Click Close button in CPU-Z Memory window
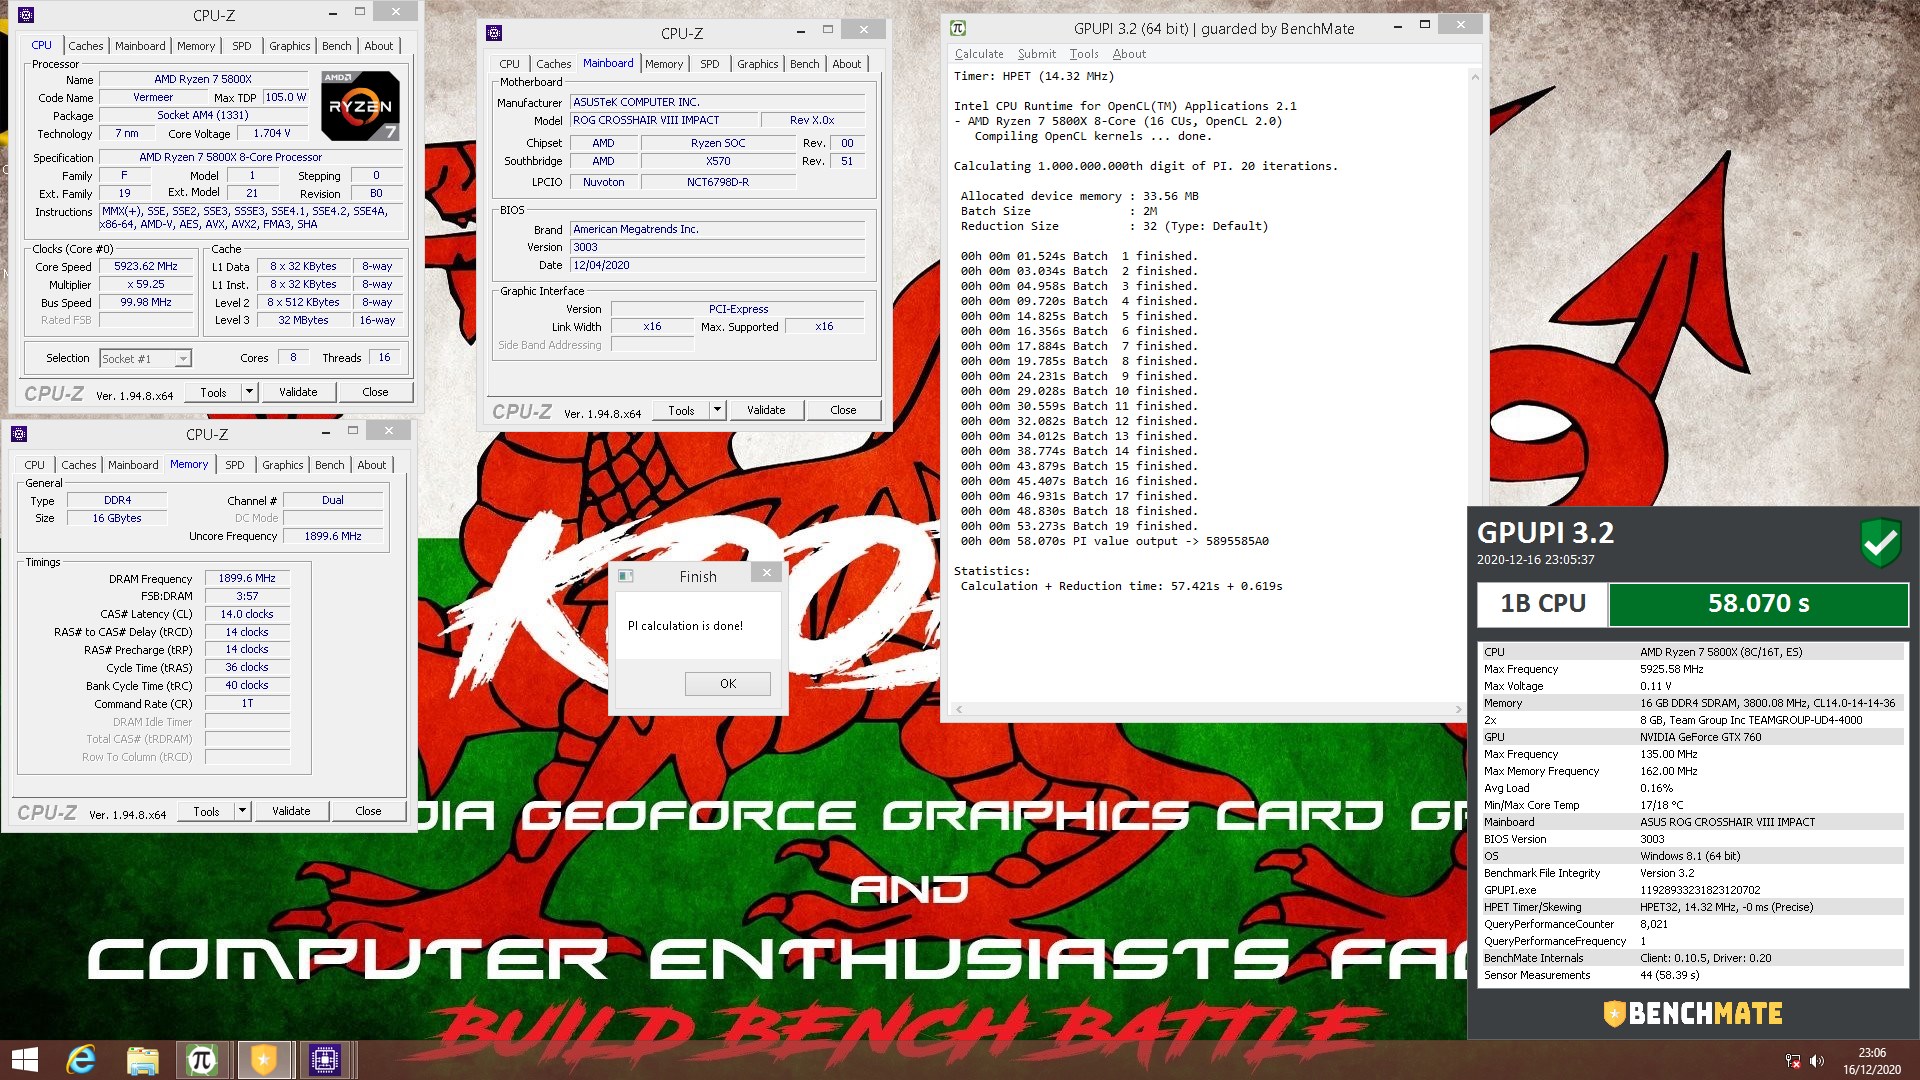Image resolution: width=1920 pixels, height=1080 pixels. [368, 811]
